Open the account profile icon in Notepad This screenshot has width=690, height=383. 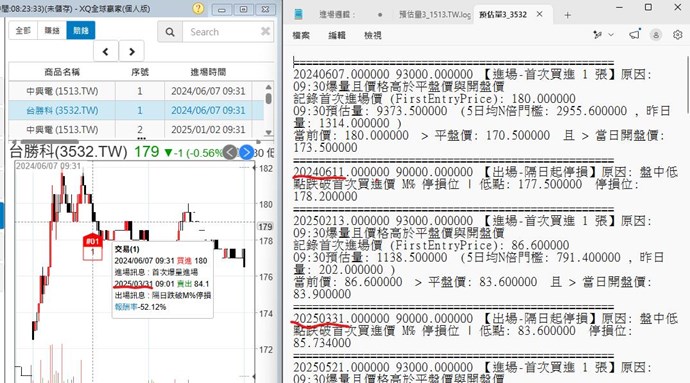pyautogui.click(x=656, y=35)
